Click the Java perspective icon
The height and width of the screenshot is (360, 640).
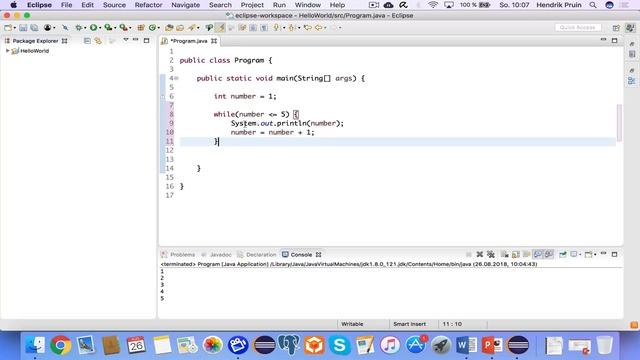(x=631, y=28)
